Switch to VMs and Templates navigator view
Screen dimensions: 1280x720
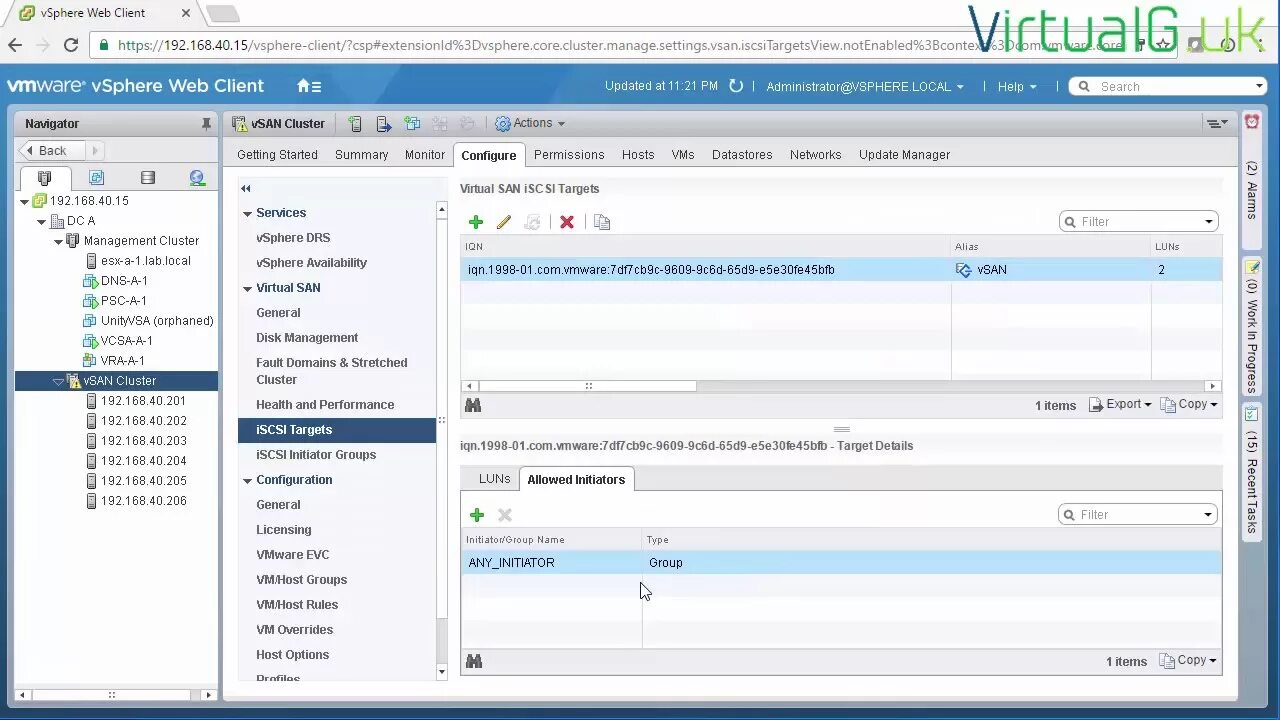[x=96, y=178]
